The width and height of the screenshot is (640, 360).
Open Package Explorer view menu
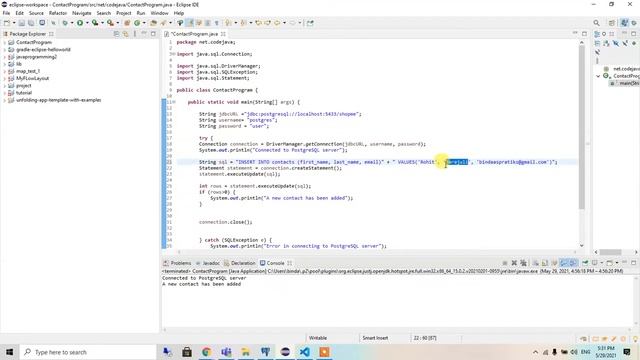point(135,34)
